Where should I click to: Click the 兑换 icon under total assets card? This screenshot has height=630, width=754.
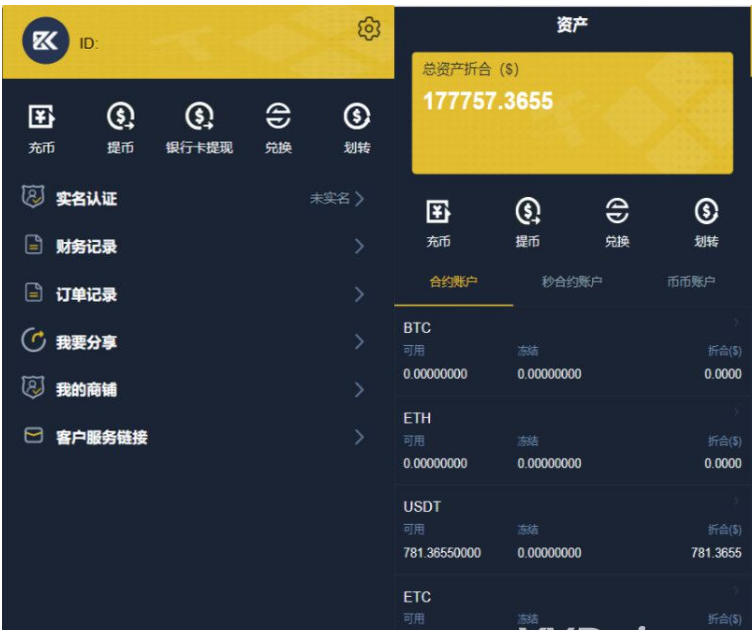pyautogui.click(x=617, y=212)
